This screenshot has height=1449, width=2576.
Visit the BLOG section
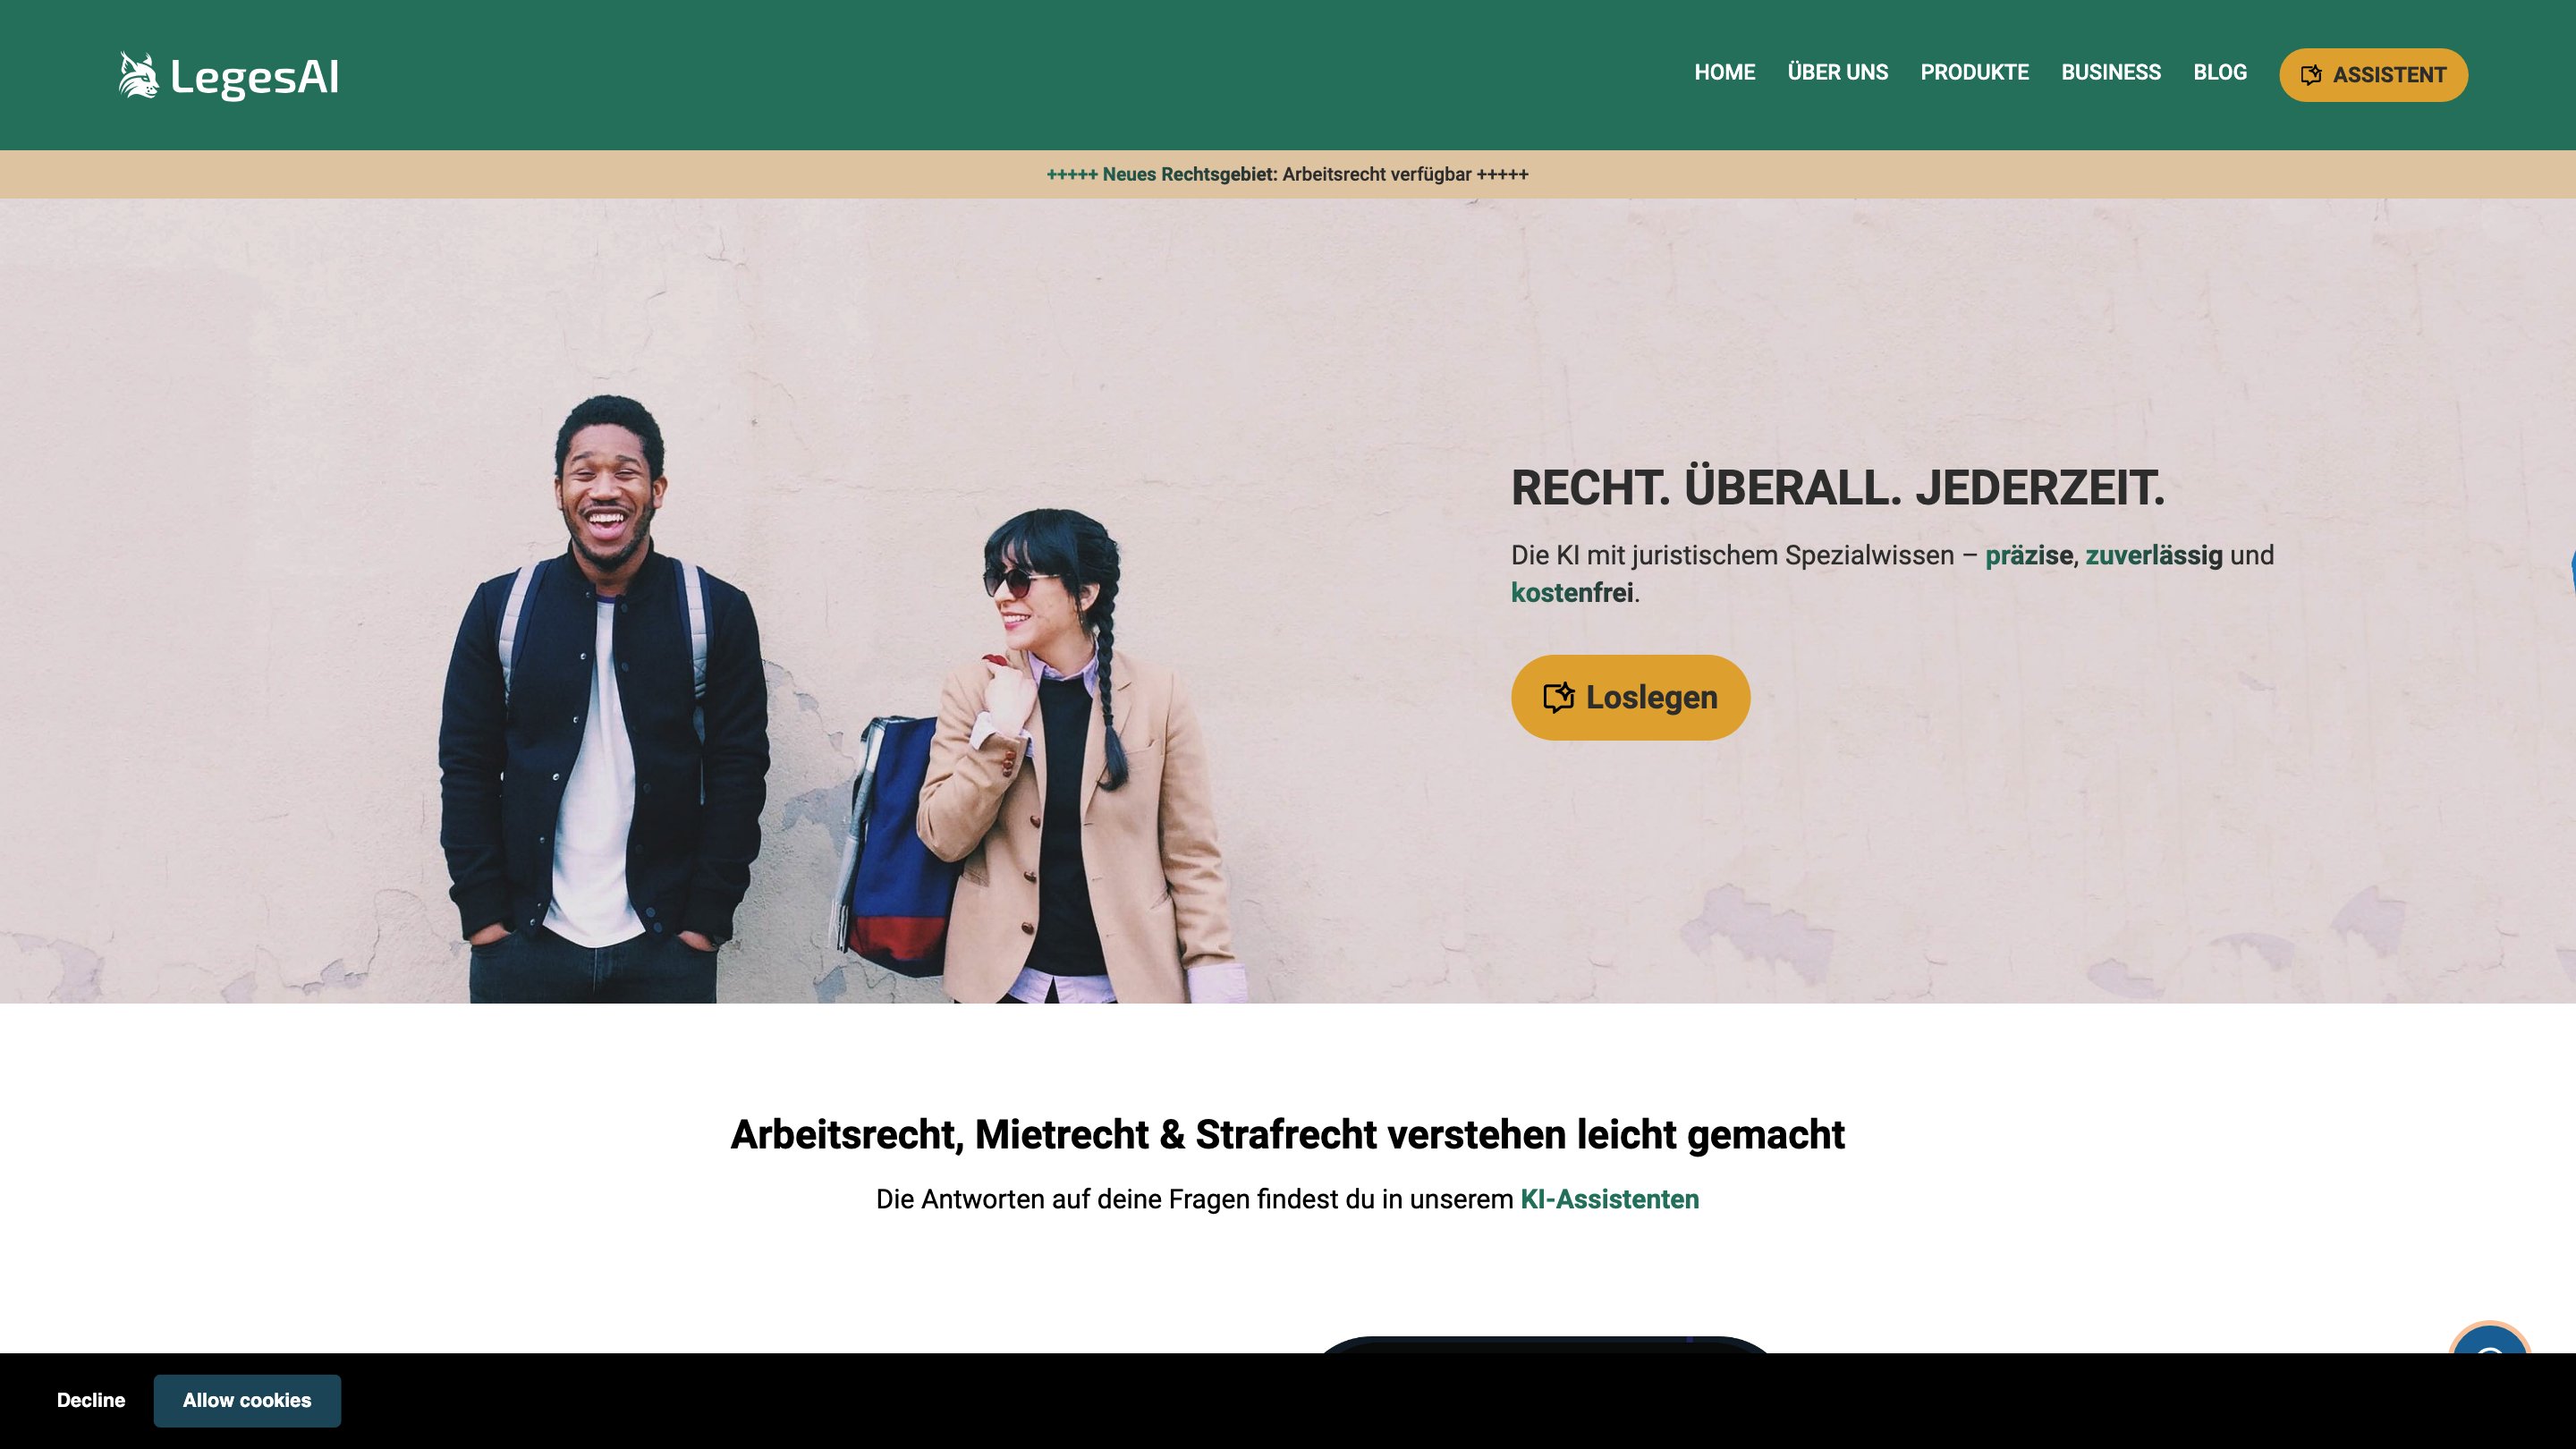pos(2219,73)
